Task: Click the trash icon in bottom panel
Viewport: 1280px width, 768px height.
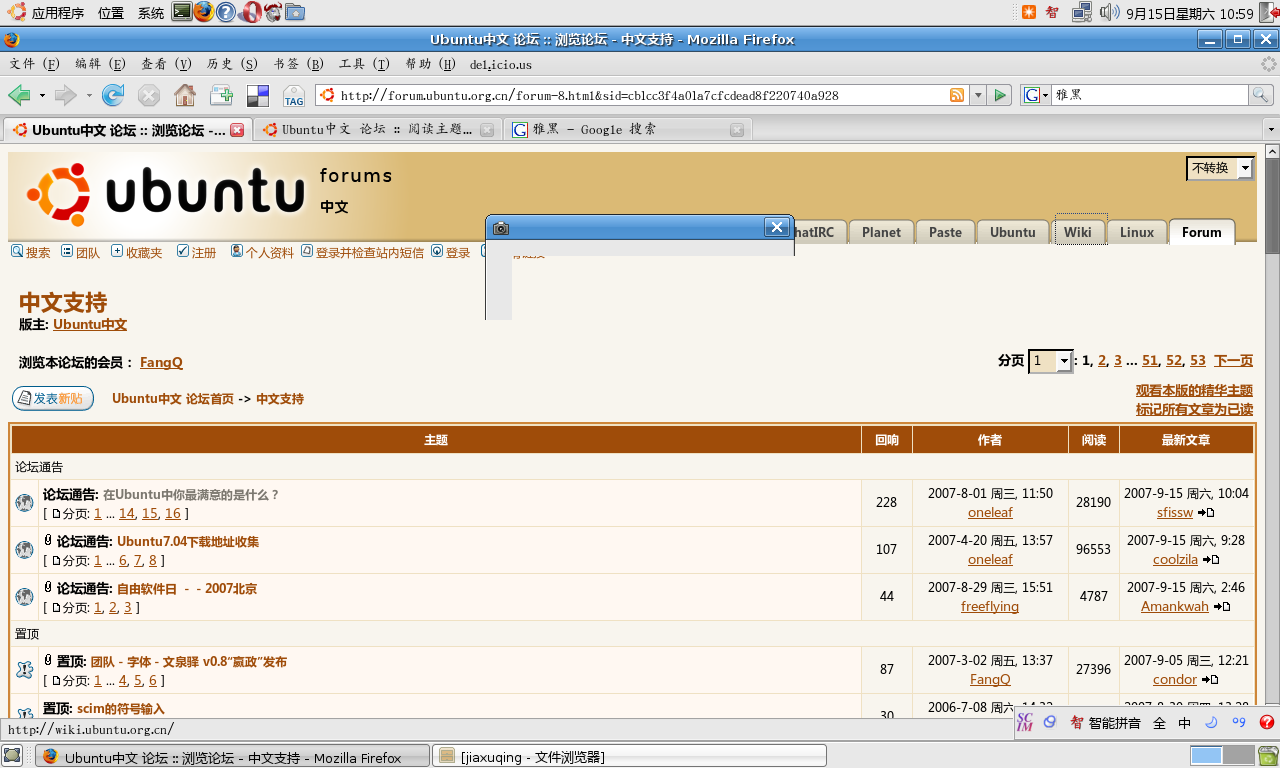Action: (1267, 755)
